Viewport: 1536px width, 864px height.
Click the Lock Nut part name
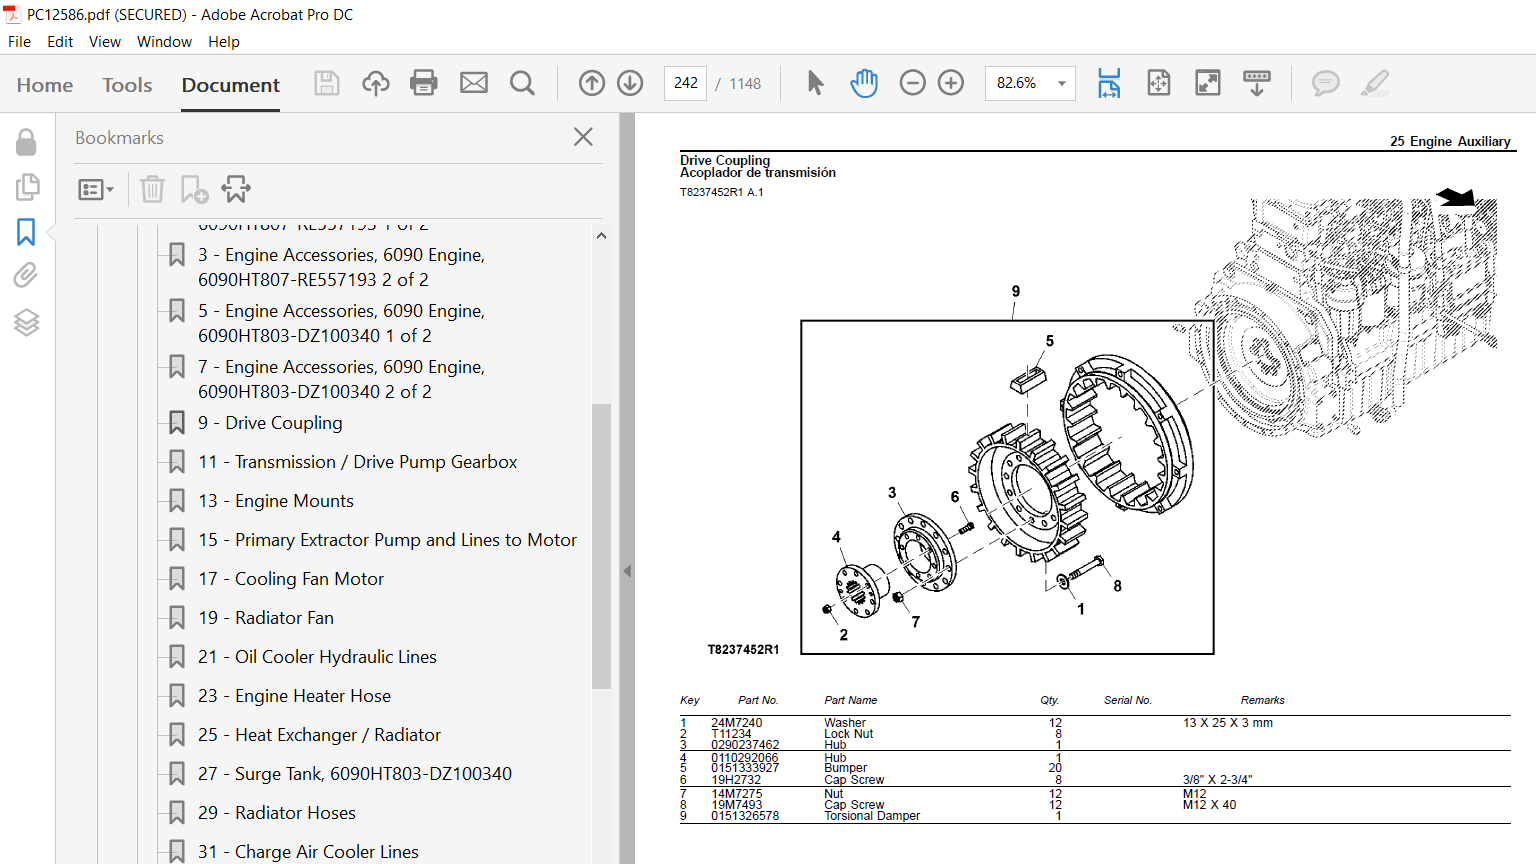point(848,734)
